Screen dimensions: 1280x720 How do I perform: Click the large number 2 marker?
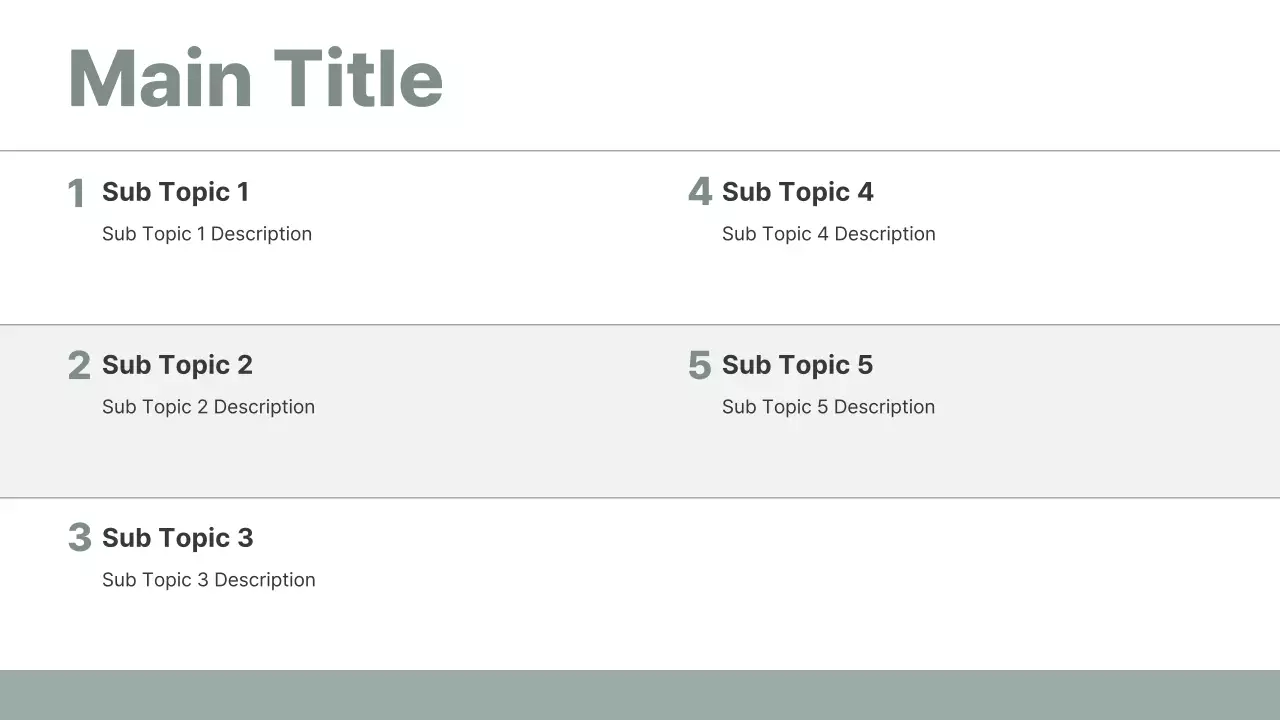79,365
